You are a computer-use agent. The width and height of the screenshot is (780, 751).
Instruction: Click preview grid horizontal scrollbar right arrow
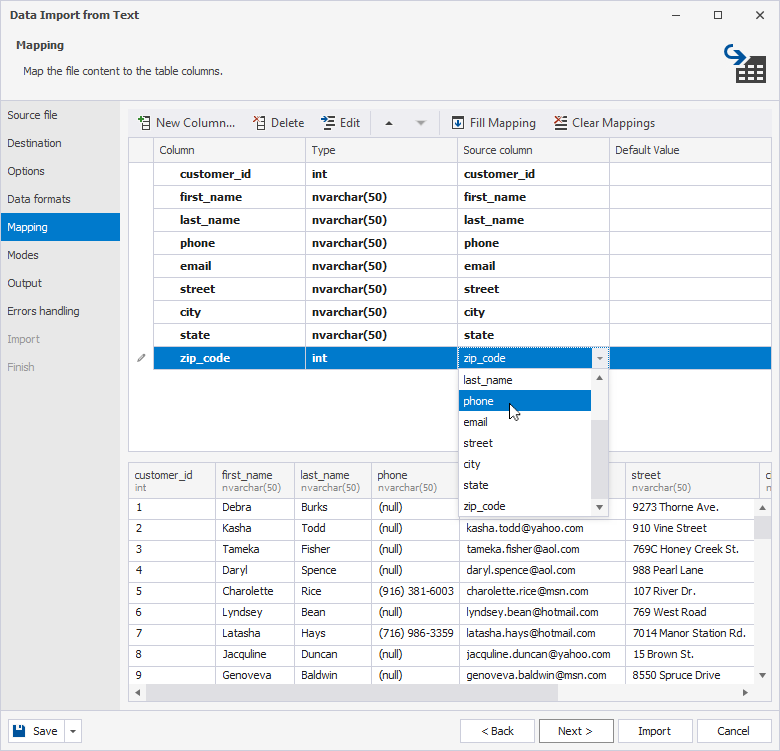745,692
